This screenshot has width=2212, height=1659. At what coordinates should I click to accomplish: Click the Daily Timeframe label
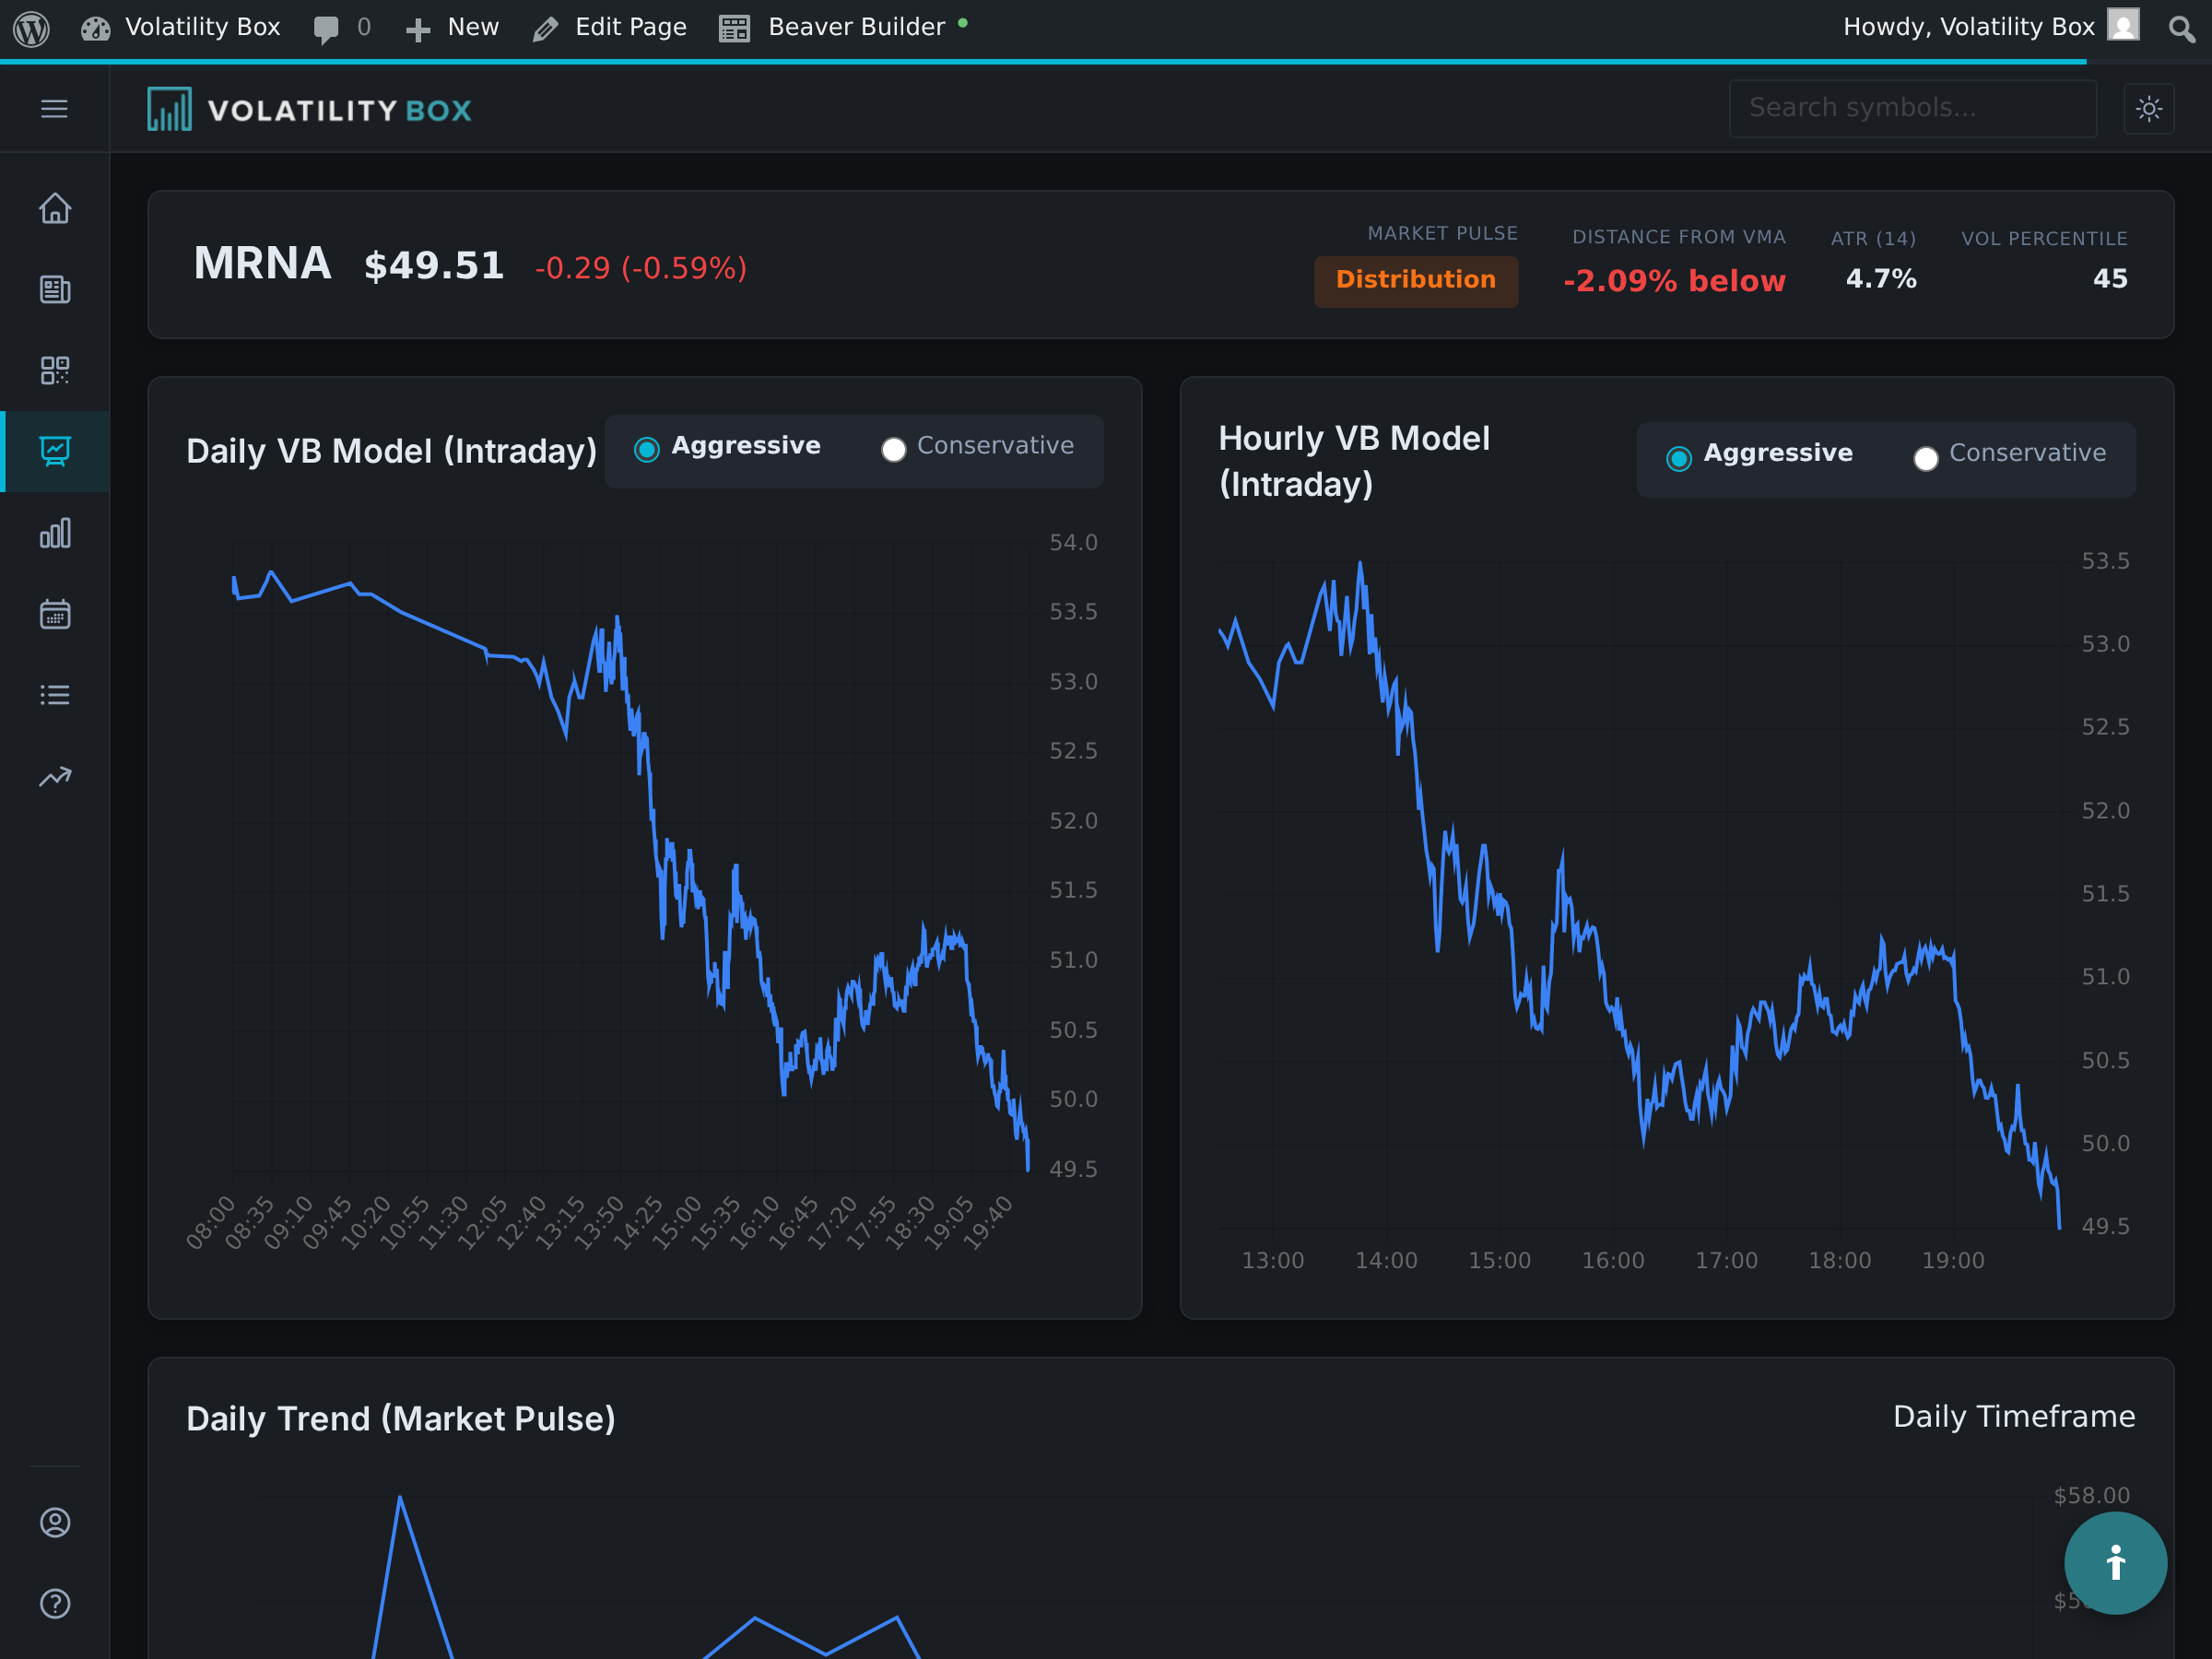click(x=2014, y=1416)
